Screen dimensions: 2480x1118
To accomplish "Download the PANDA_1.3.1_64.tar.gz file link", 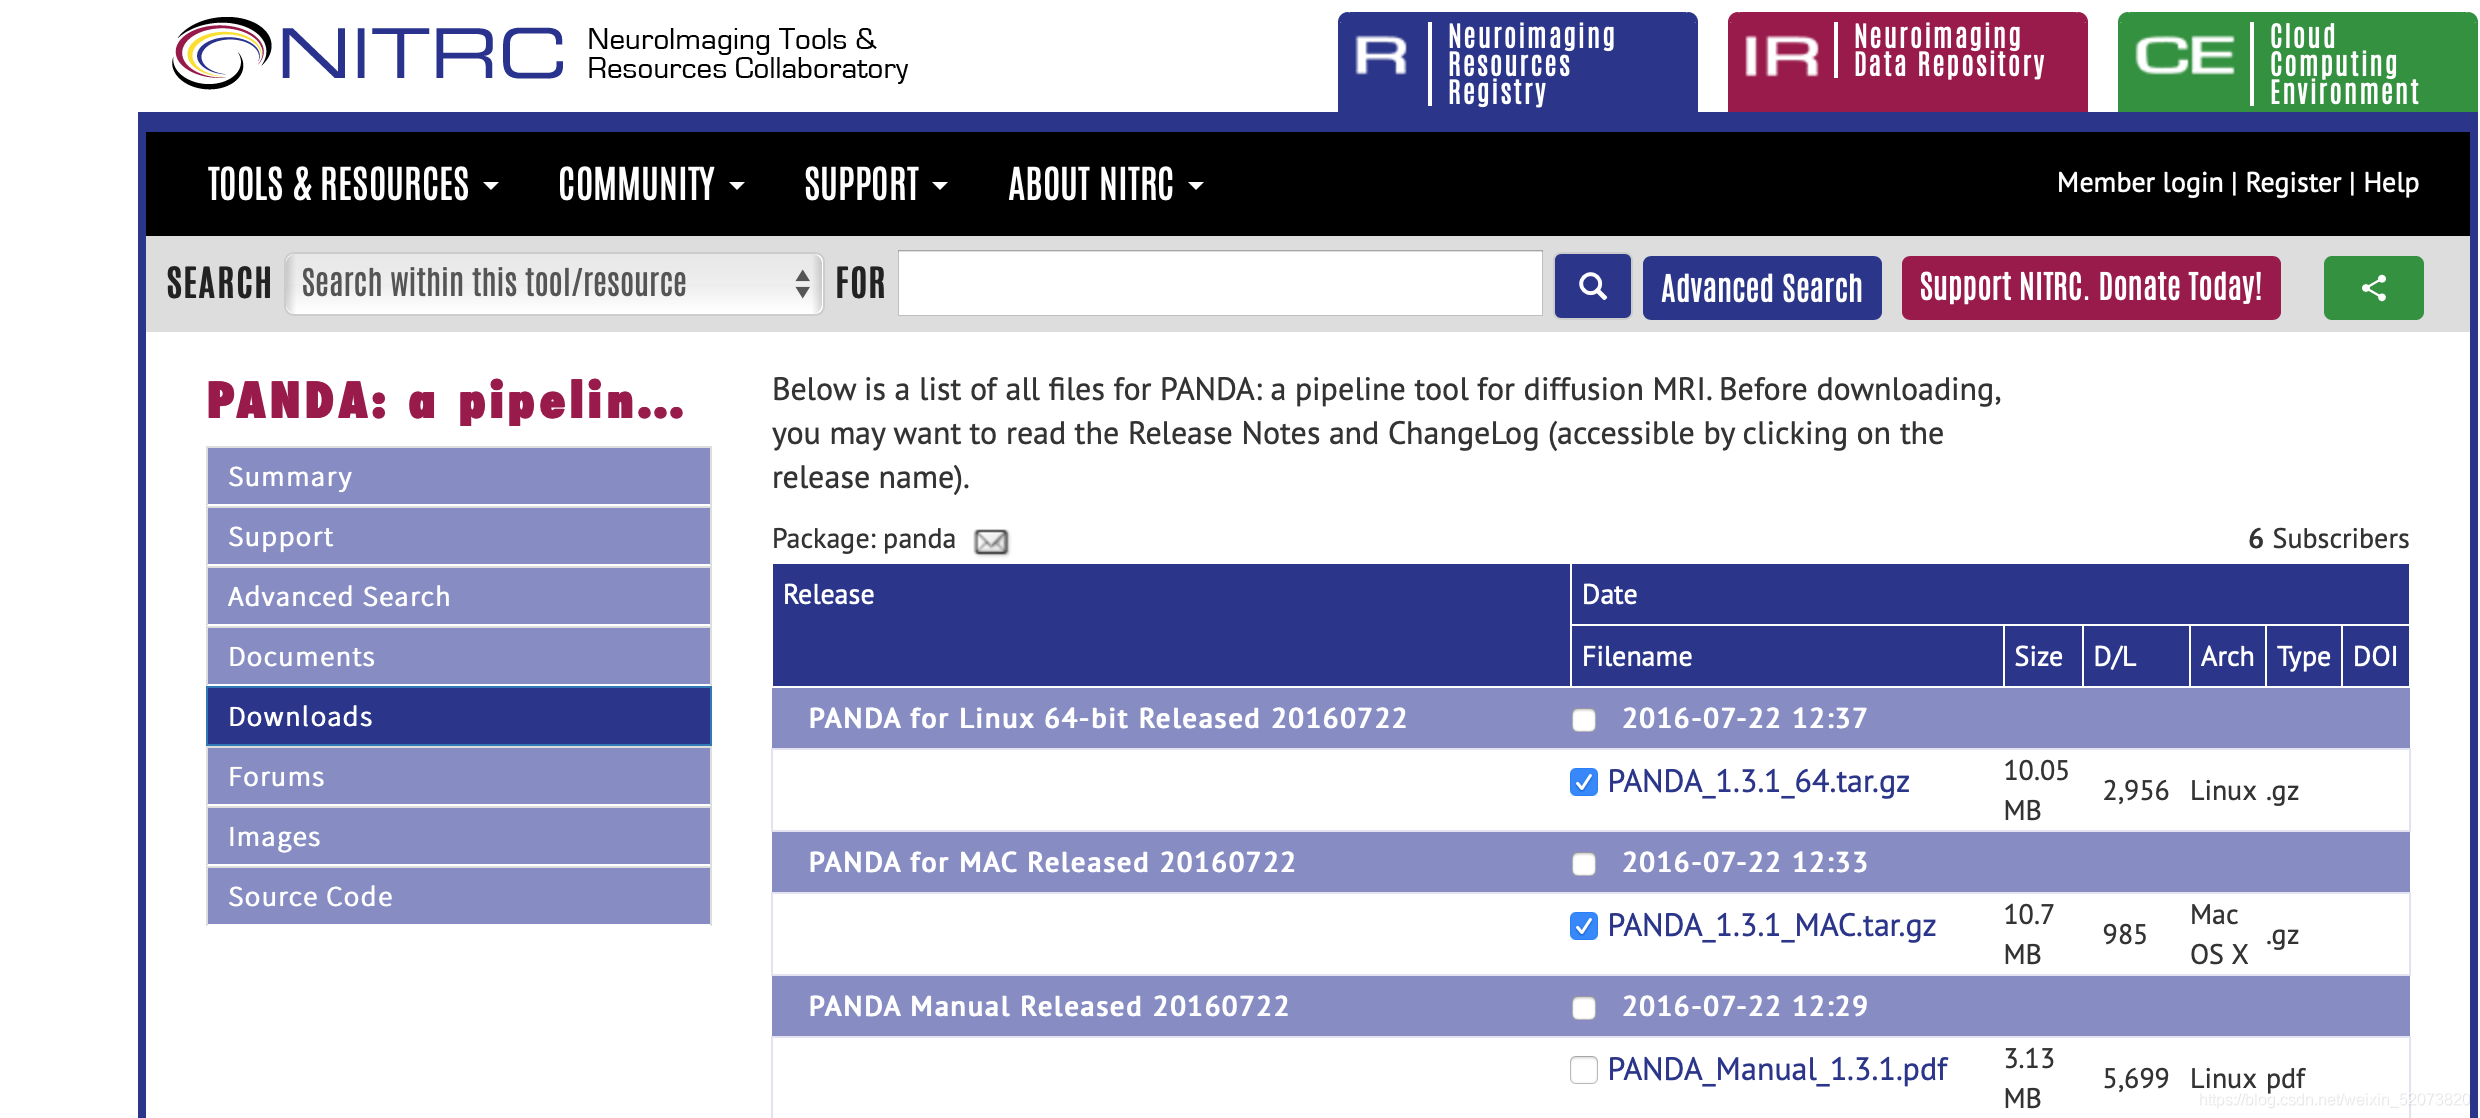I will point(1758,782).
